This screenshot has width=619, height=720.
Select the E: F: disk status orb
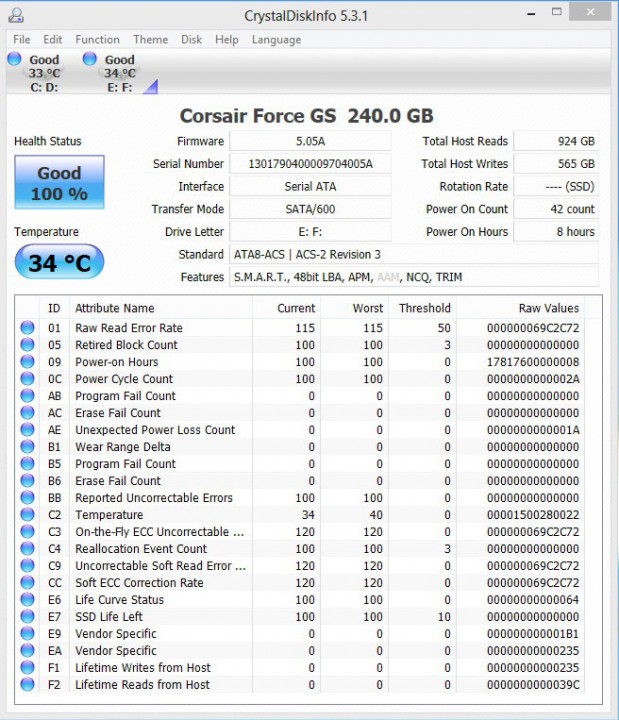coord(90,58)
